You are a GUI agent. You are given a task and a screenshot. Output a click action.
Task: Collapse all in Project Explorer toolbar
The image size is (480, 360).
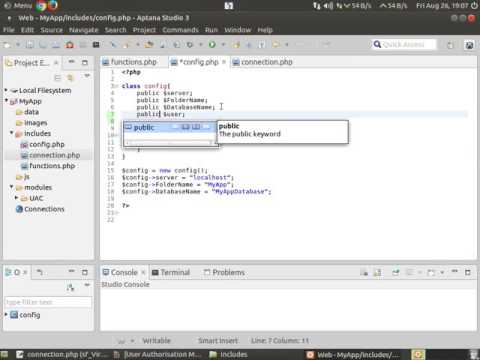coord(57,78)
